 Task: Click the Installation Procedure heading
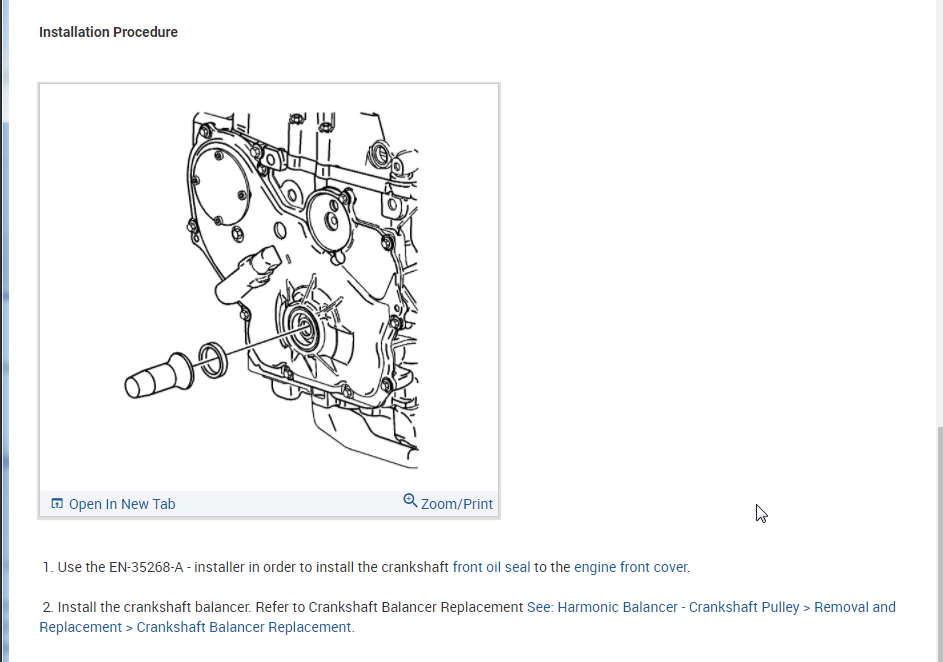pos(108,32)
